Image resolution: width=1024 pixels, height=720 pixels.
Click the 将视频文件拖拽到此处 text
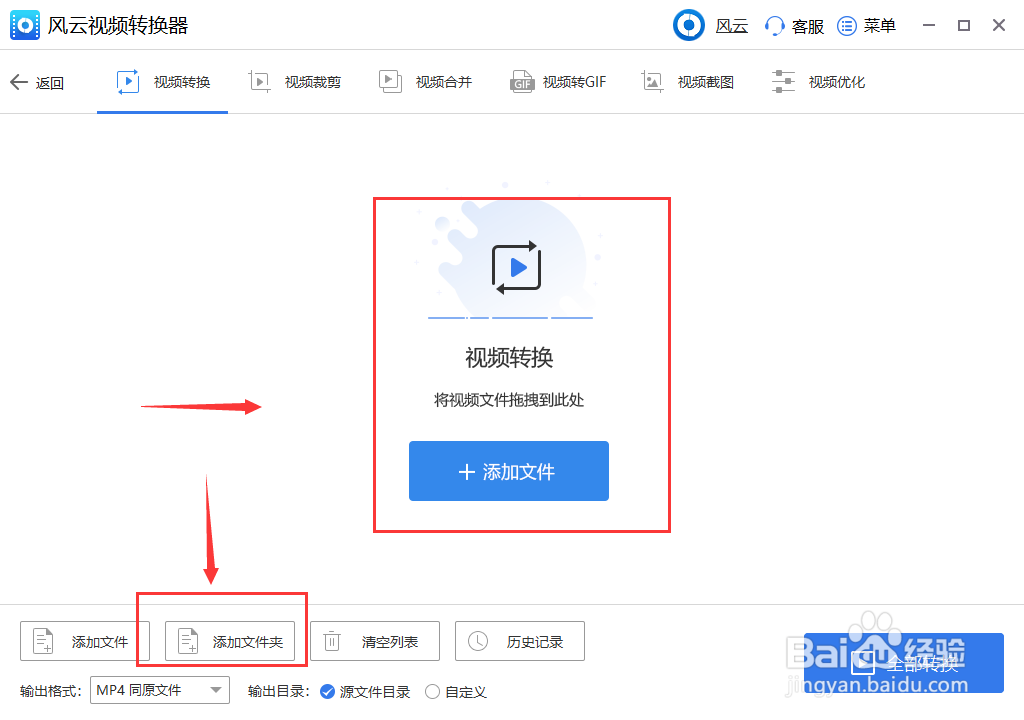[x=509, y=400]
